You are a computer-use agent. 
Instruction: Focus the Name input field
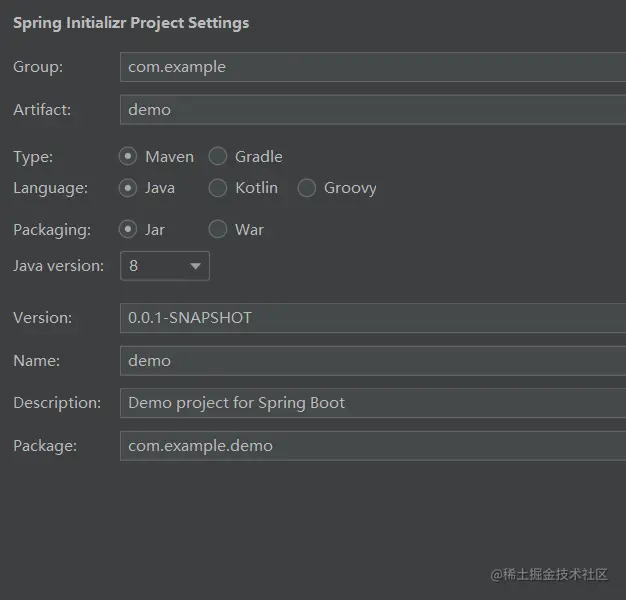coord(373,361)
